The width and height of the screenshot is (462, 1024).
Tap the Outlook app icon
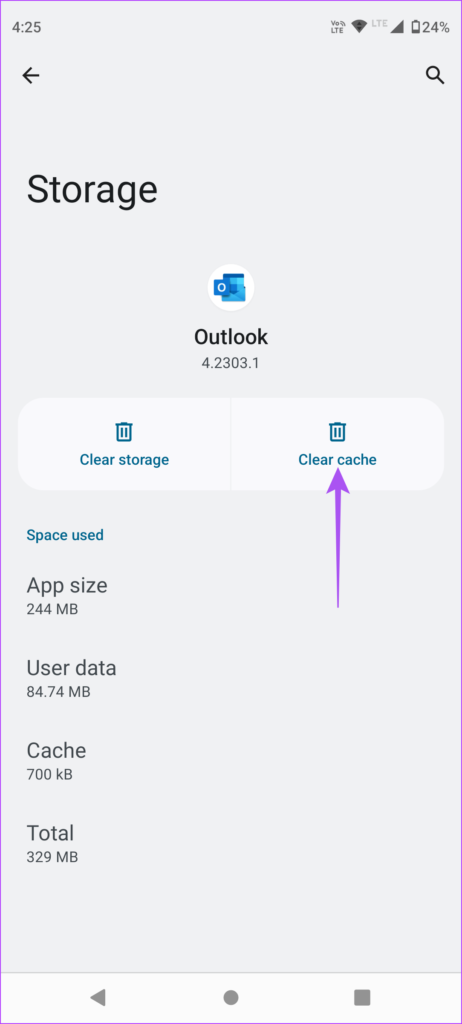[231, 287]
